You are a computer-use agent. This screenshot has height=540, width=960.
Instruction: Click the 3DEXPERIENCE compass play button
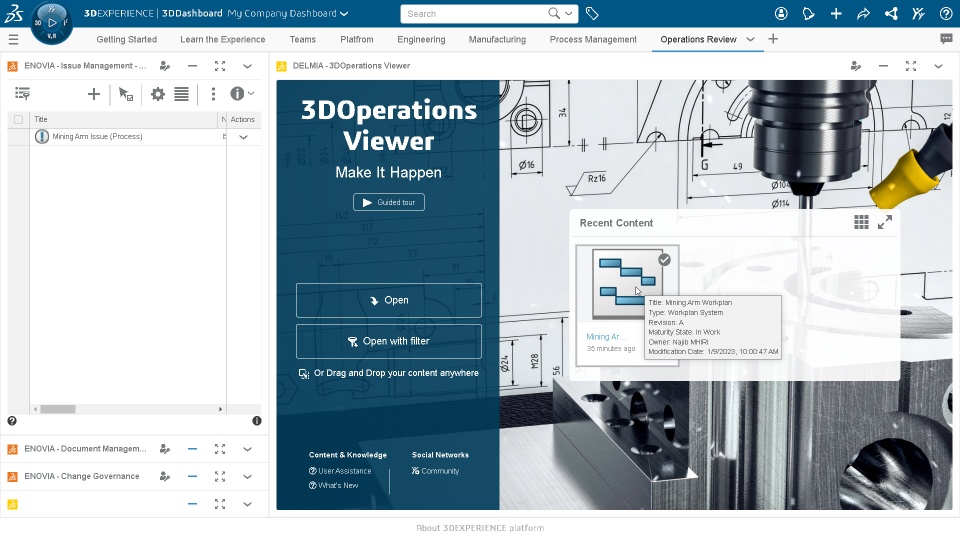click(x=52, y=23)
